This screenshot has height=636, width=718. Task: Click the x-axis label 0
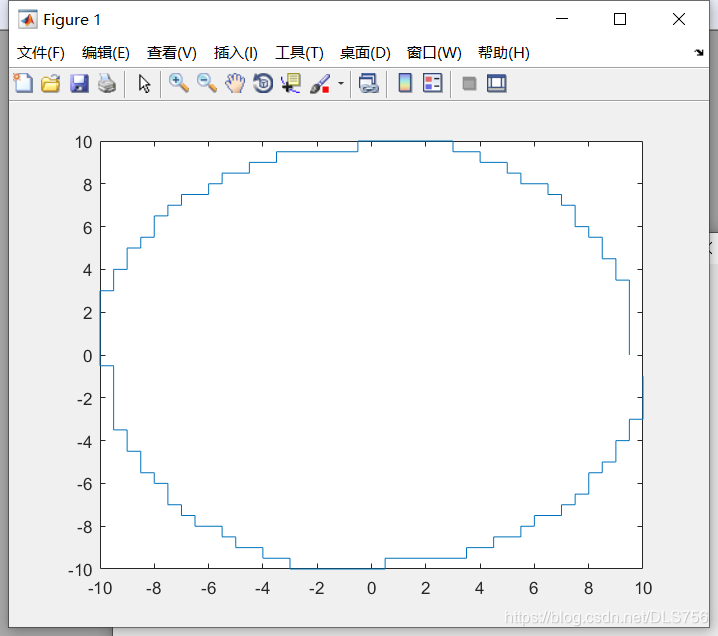[x=371, y=588]
